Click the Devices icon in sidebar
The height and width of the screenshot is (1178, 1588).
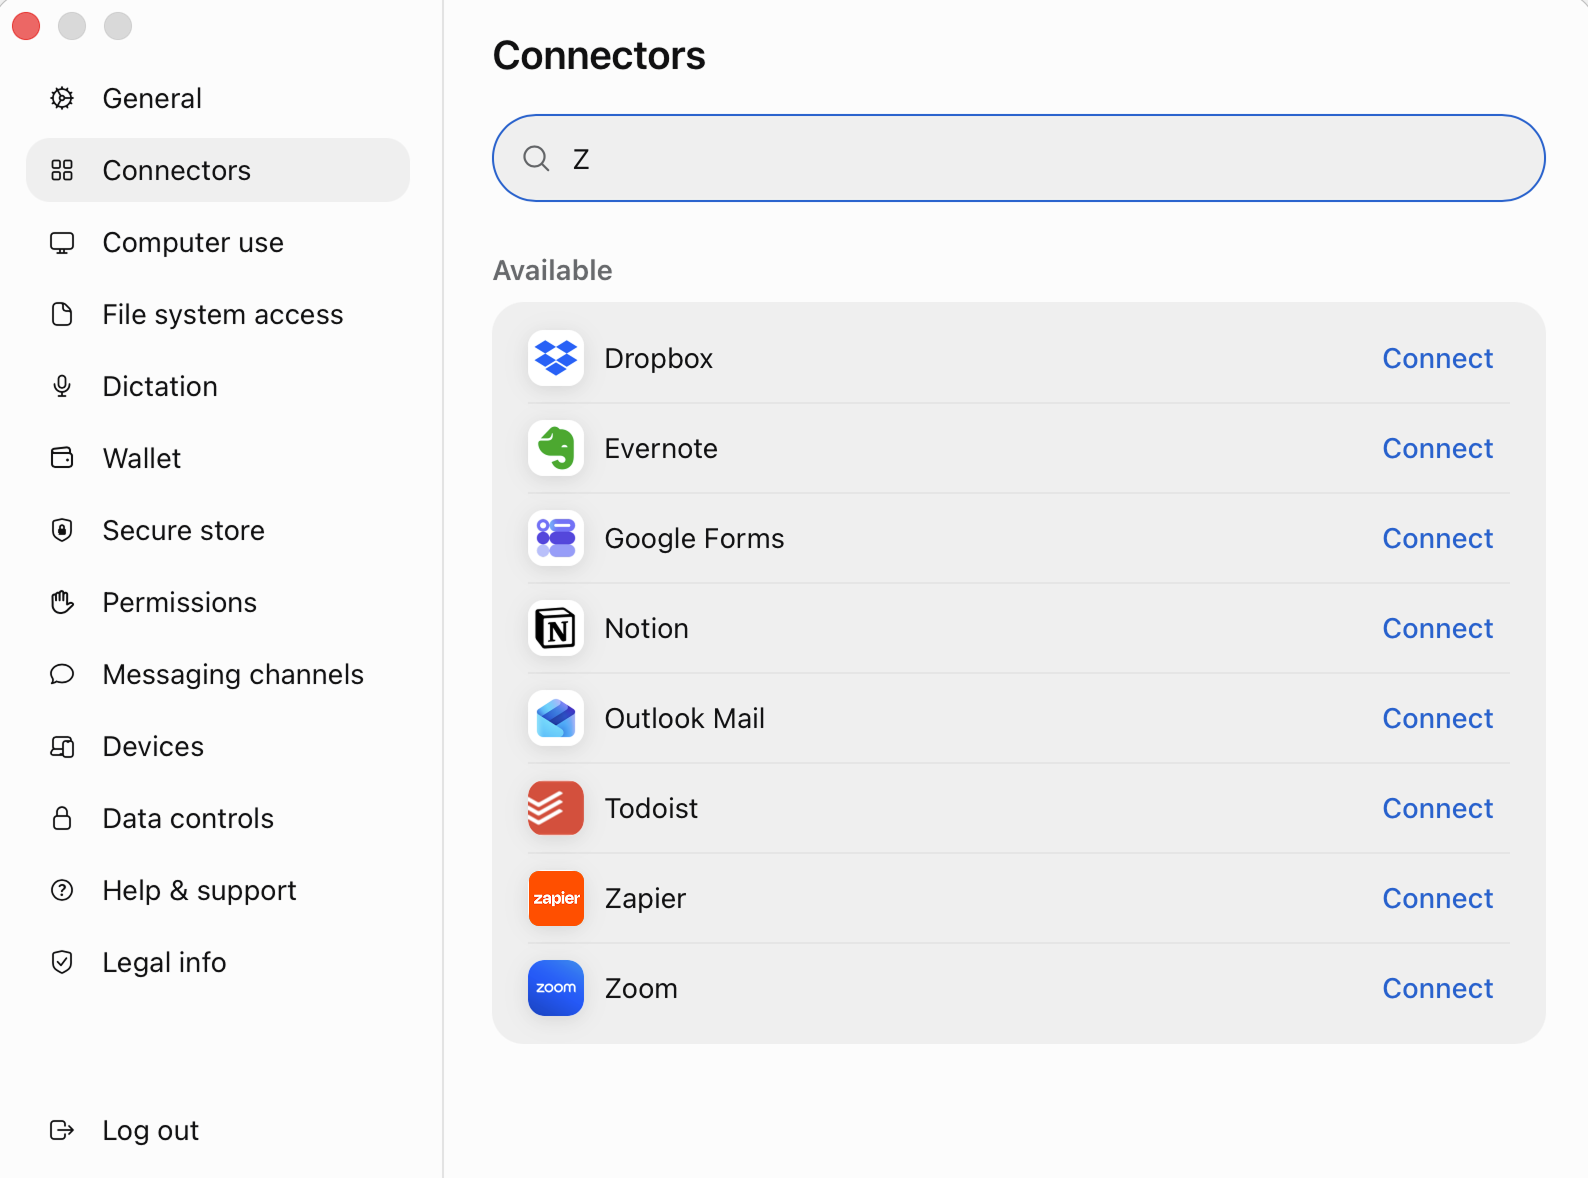coord(62,746)
